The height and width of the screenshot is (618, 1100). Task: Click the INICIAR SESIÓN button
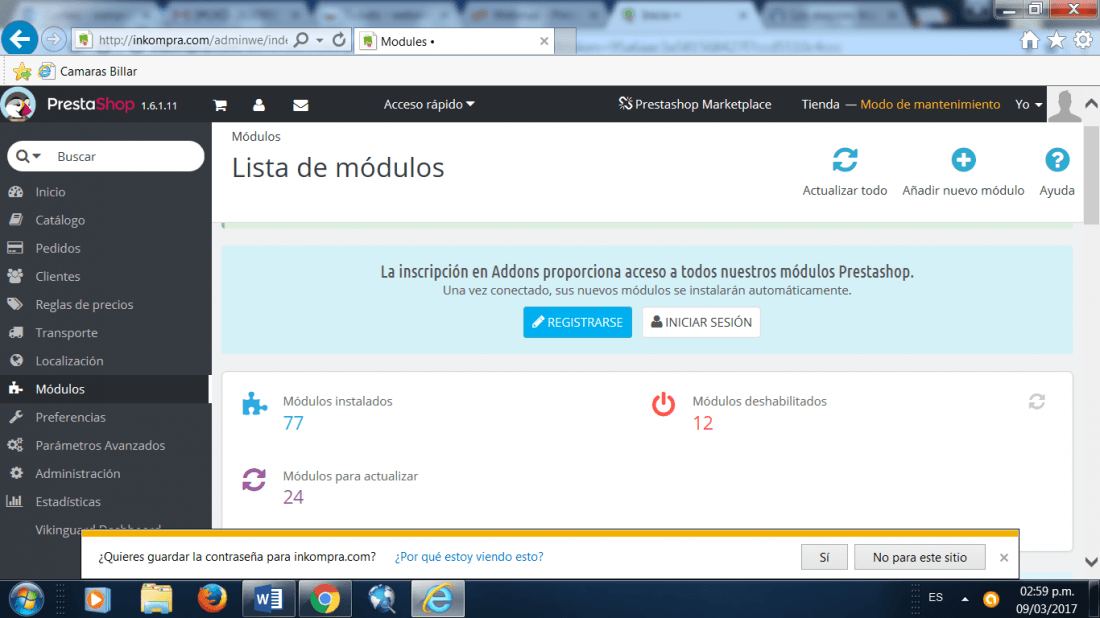[701, 322]
